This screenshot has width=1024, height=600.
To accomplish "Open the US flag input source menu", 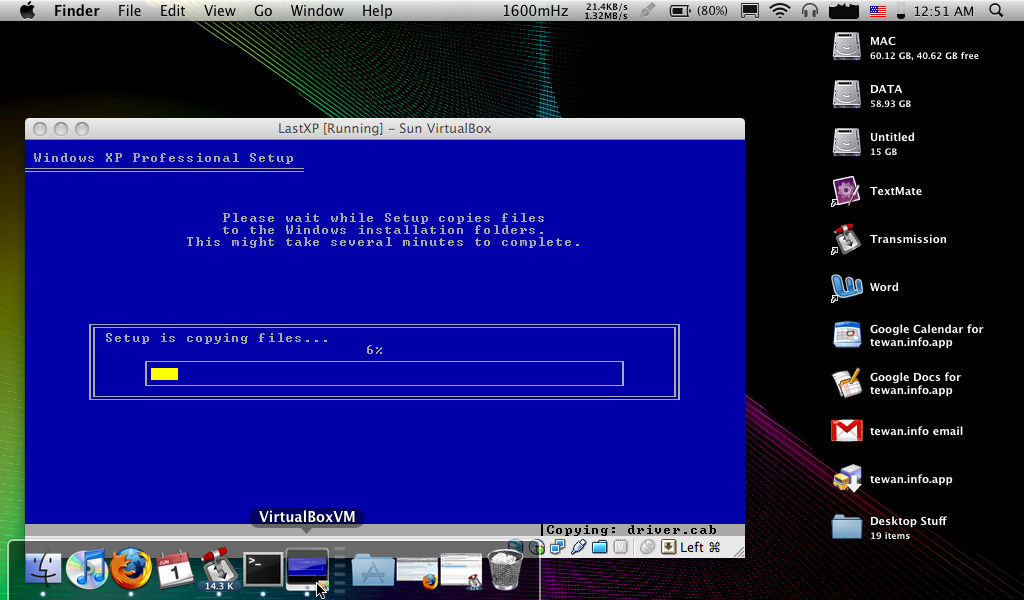I will pos(878,10).
